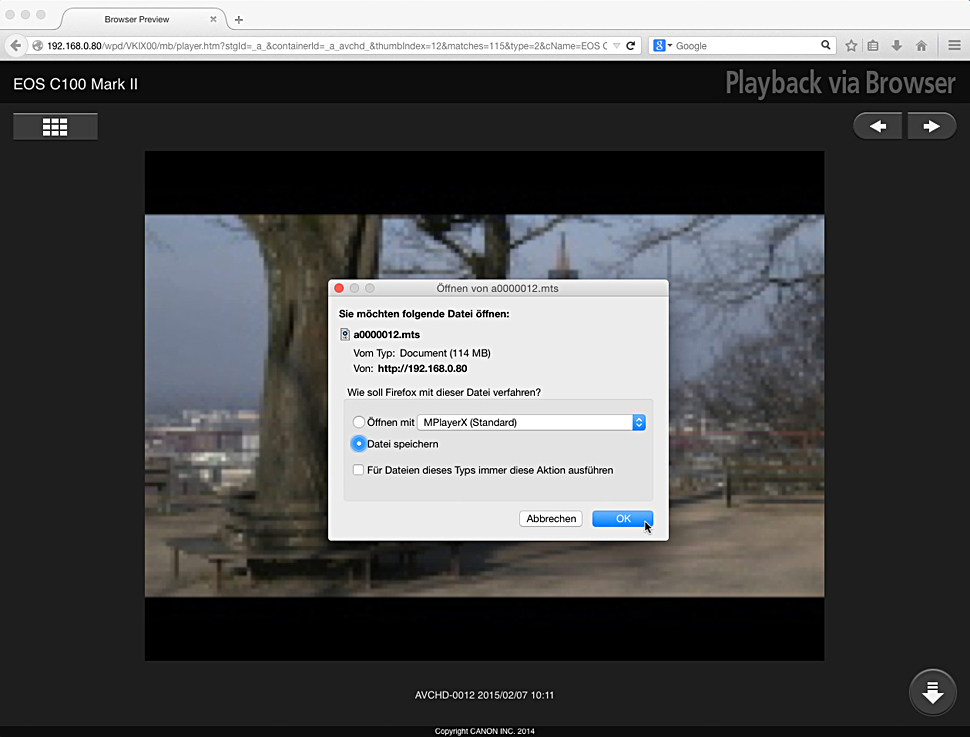
Task: Go to Firefox home page icon
Action: 921,46
